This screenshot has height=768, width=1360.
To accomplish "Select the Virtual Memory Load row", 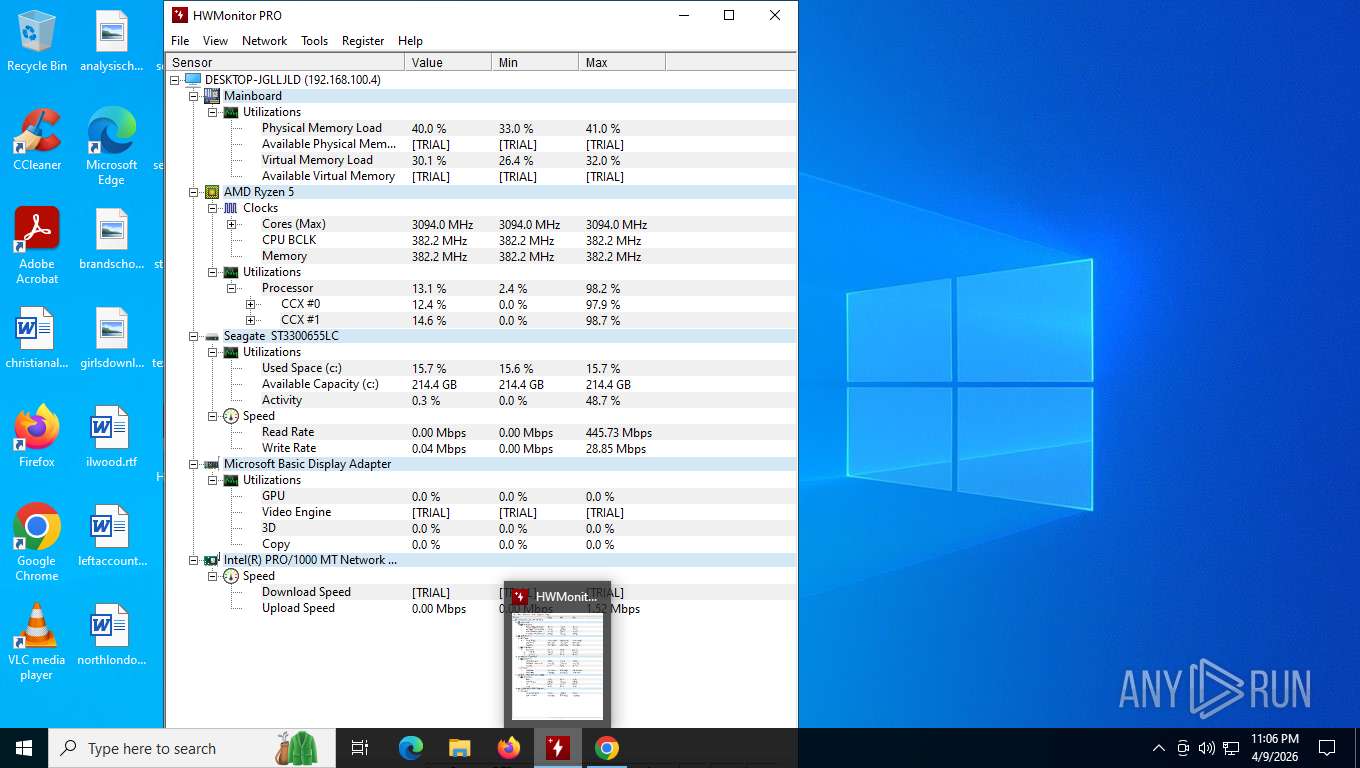I will point(481,160).
